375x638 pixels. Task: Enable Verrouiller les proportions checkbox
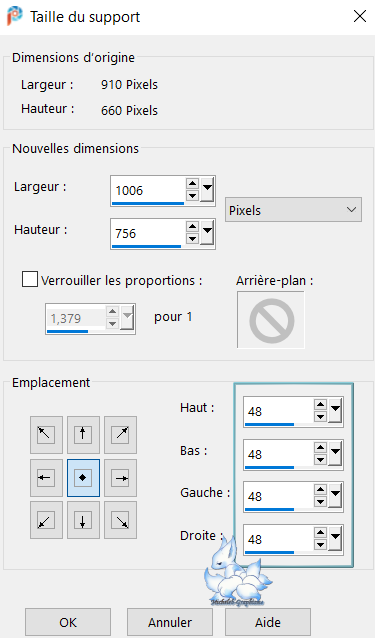coord(30,280)
